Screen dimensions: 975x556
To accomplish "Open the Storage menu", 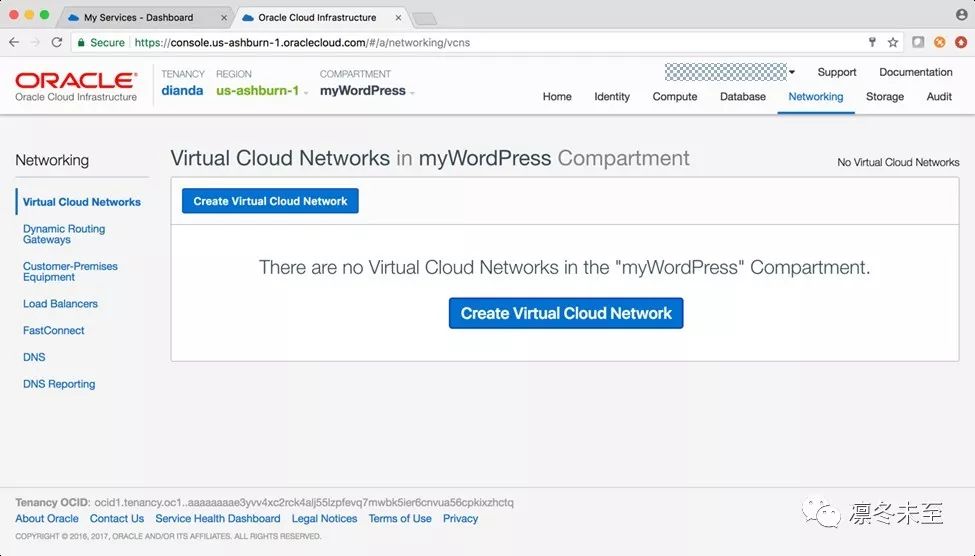I will (x=885, y=96).
